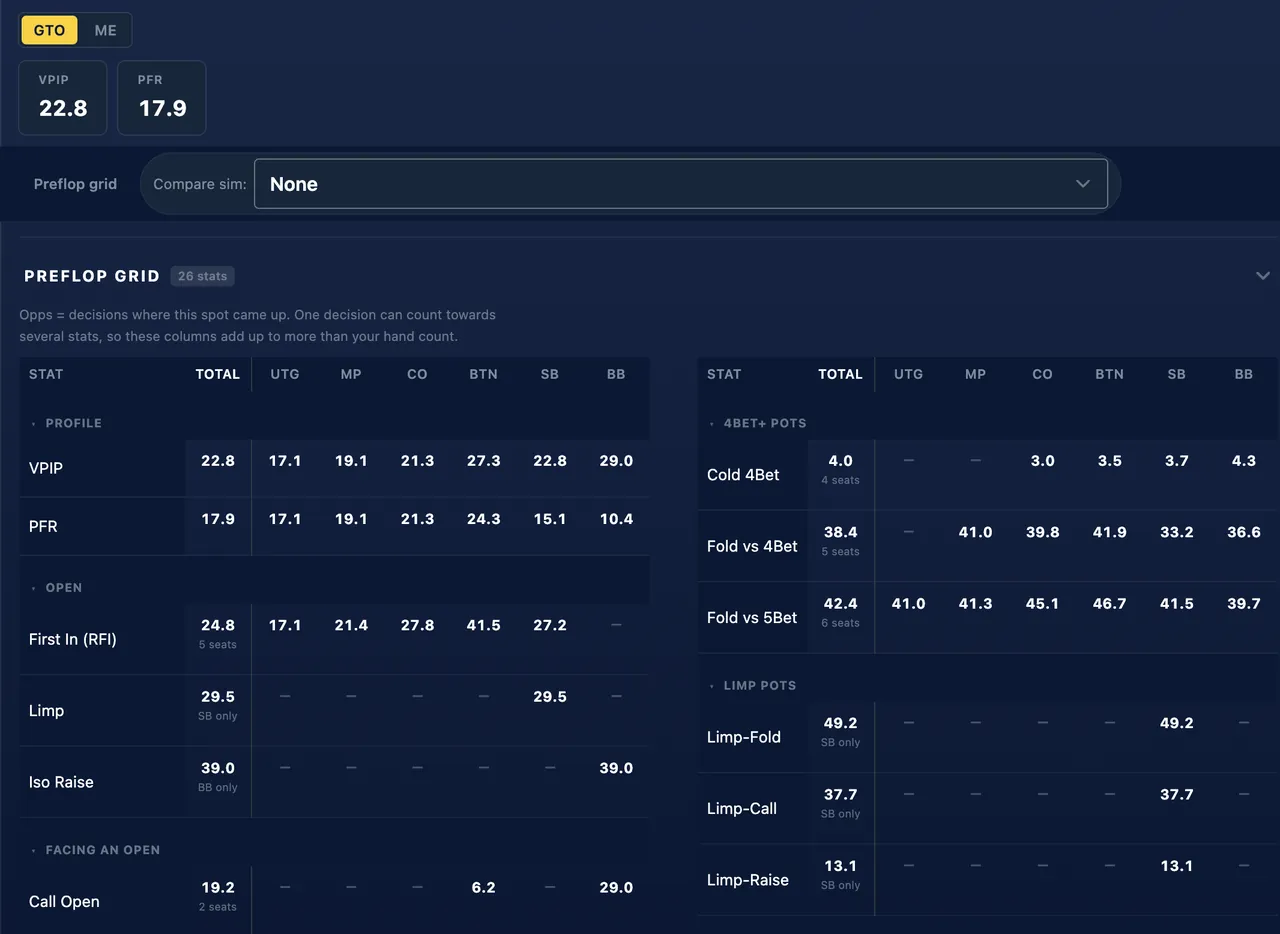The image size is (1280, 934).
Task: Click the Fold vs 5Bet BTN value 46.7
Action: [x=1109, y=603]
